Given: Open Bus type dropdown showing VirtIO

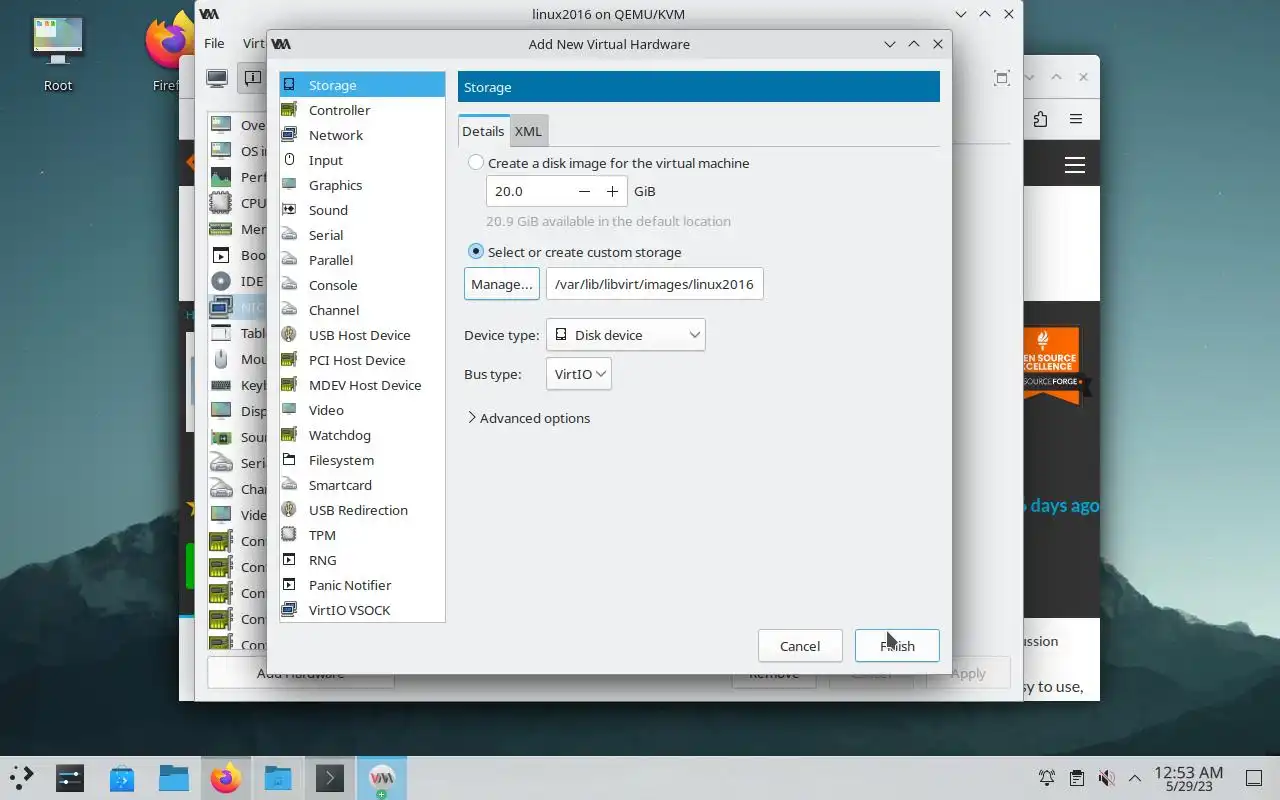Looking at the screenshot, I should pos(579,374).
